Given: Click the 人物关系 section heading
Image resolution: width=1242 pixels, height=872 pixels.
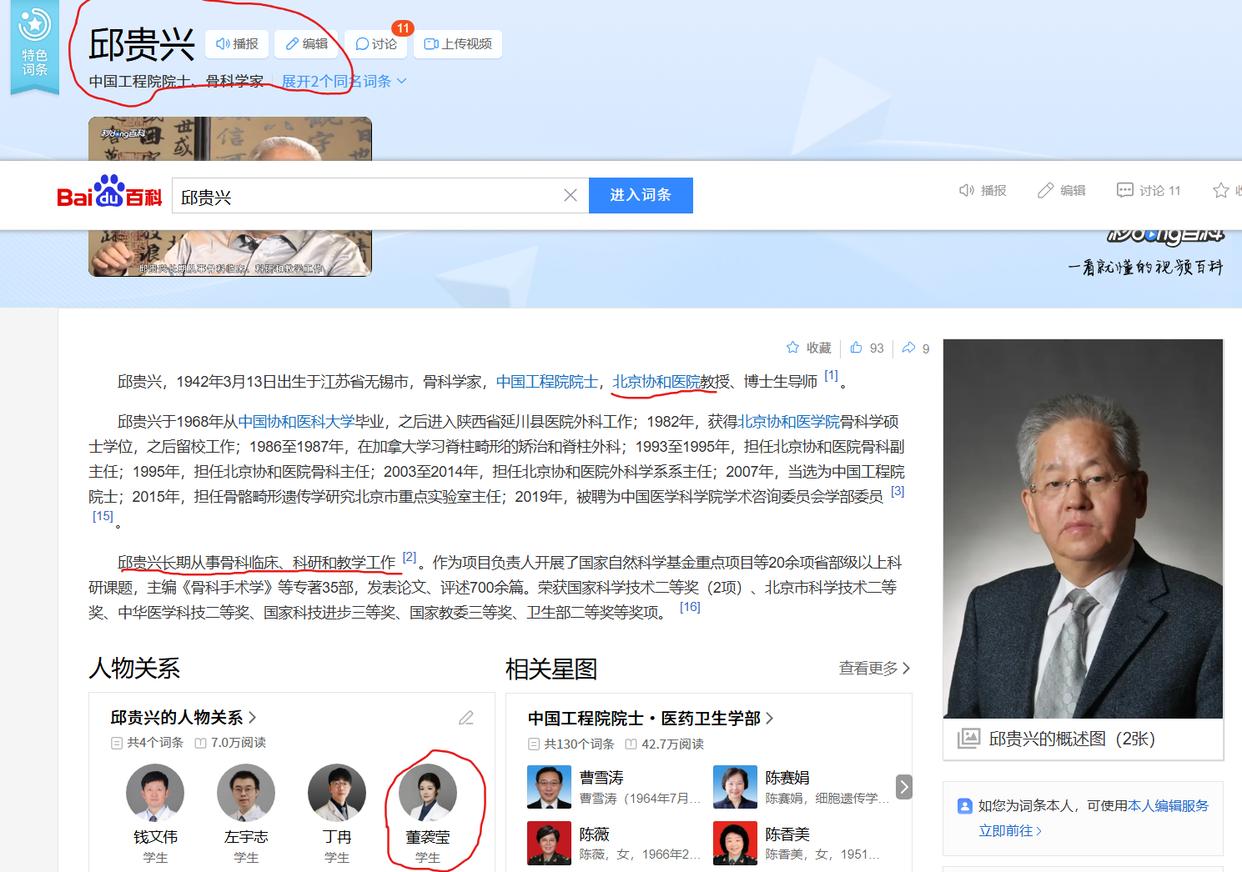Looking at the screenshot, I should coord(134,668).
